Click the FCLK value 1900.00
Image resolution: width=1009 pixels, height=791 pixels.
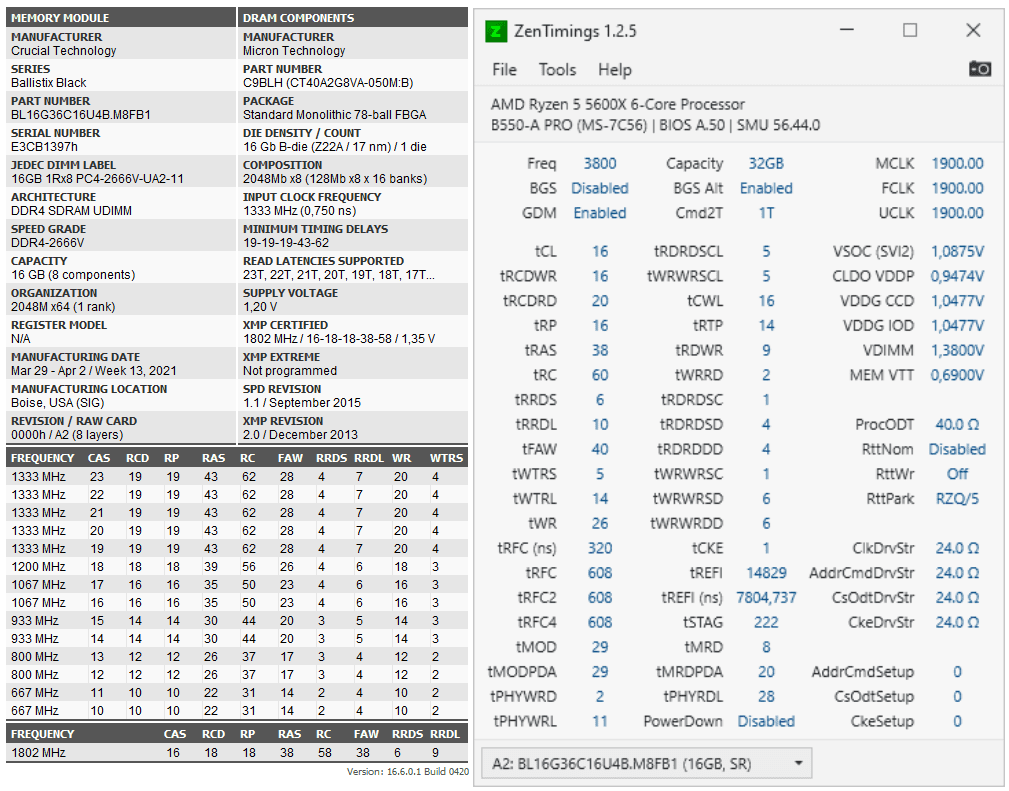(958, 188)
